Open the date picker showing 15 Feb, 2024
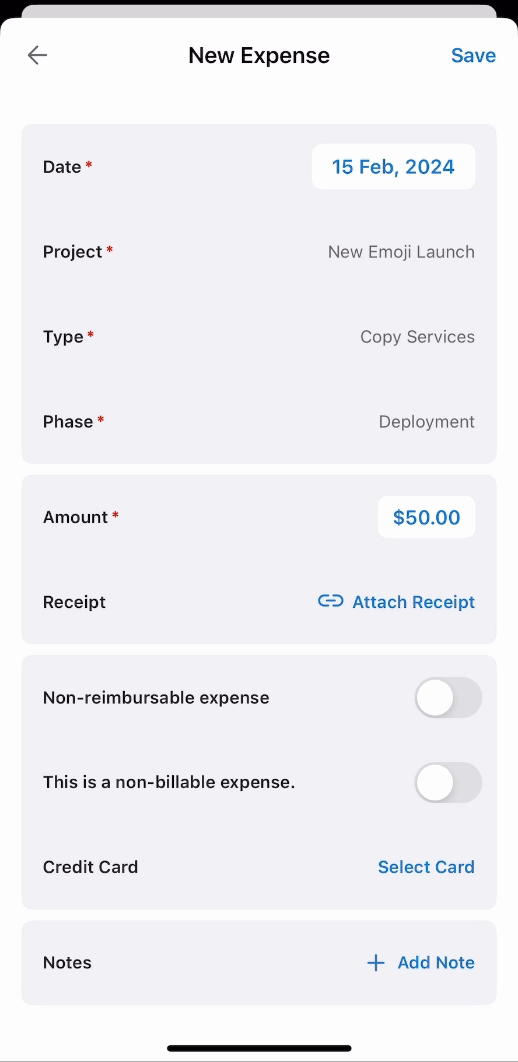518x1062 pixels. point(393,167)
